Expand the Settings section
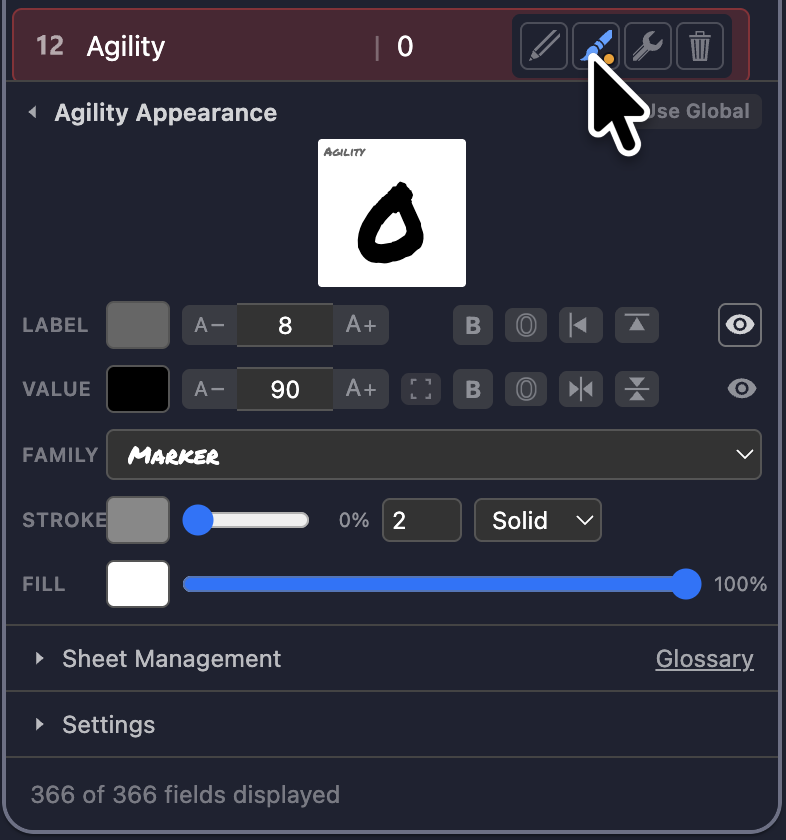This screenshot has height=840, width=786. click(108, 724)
